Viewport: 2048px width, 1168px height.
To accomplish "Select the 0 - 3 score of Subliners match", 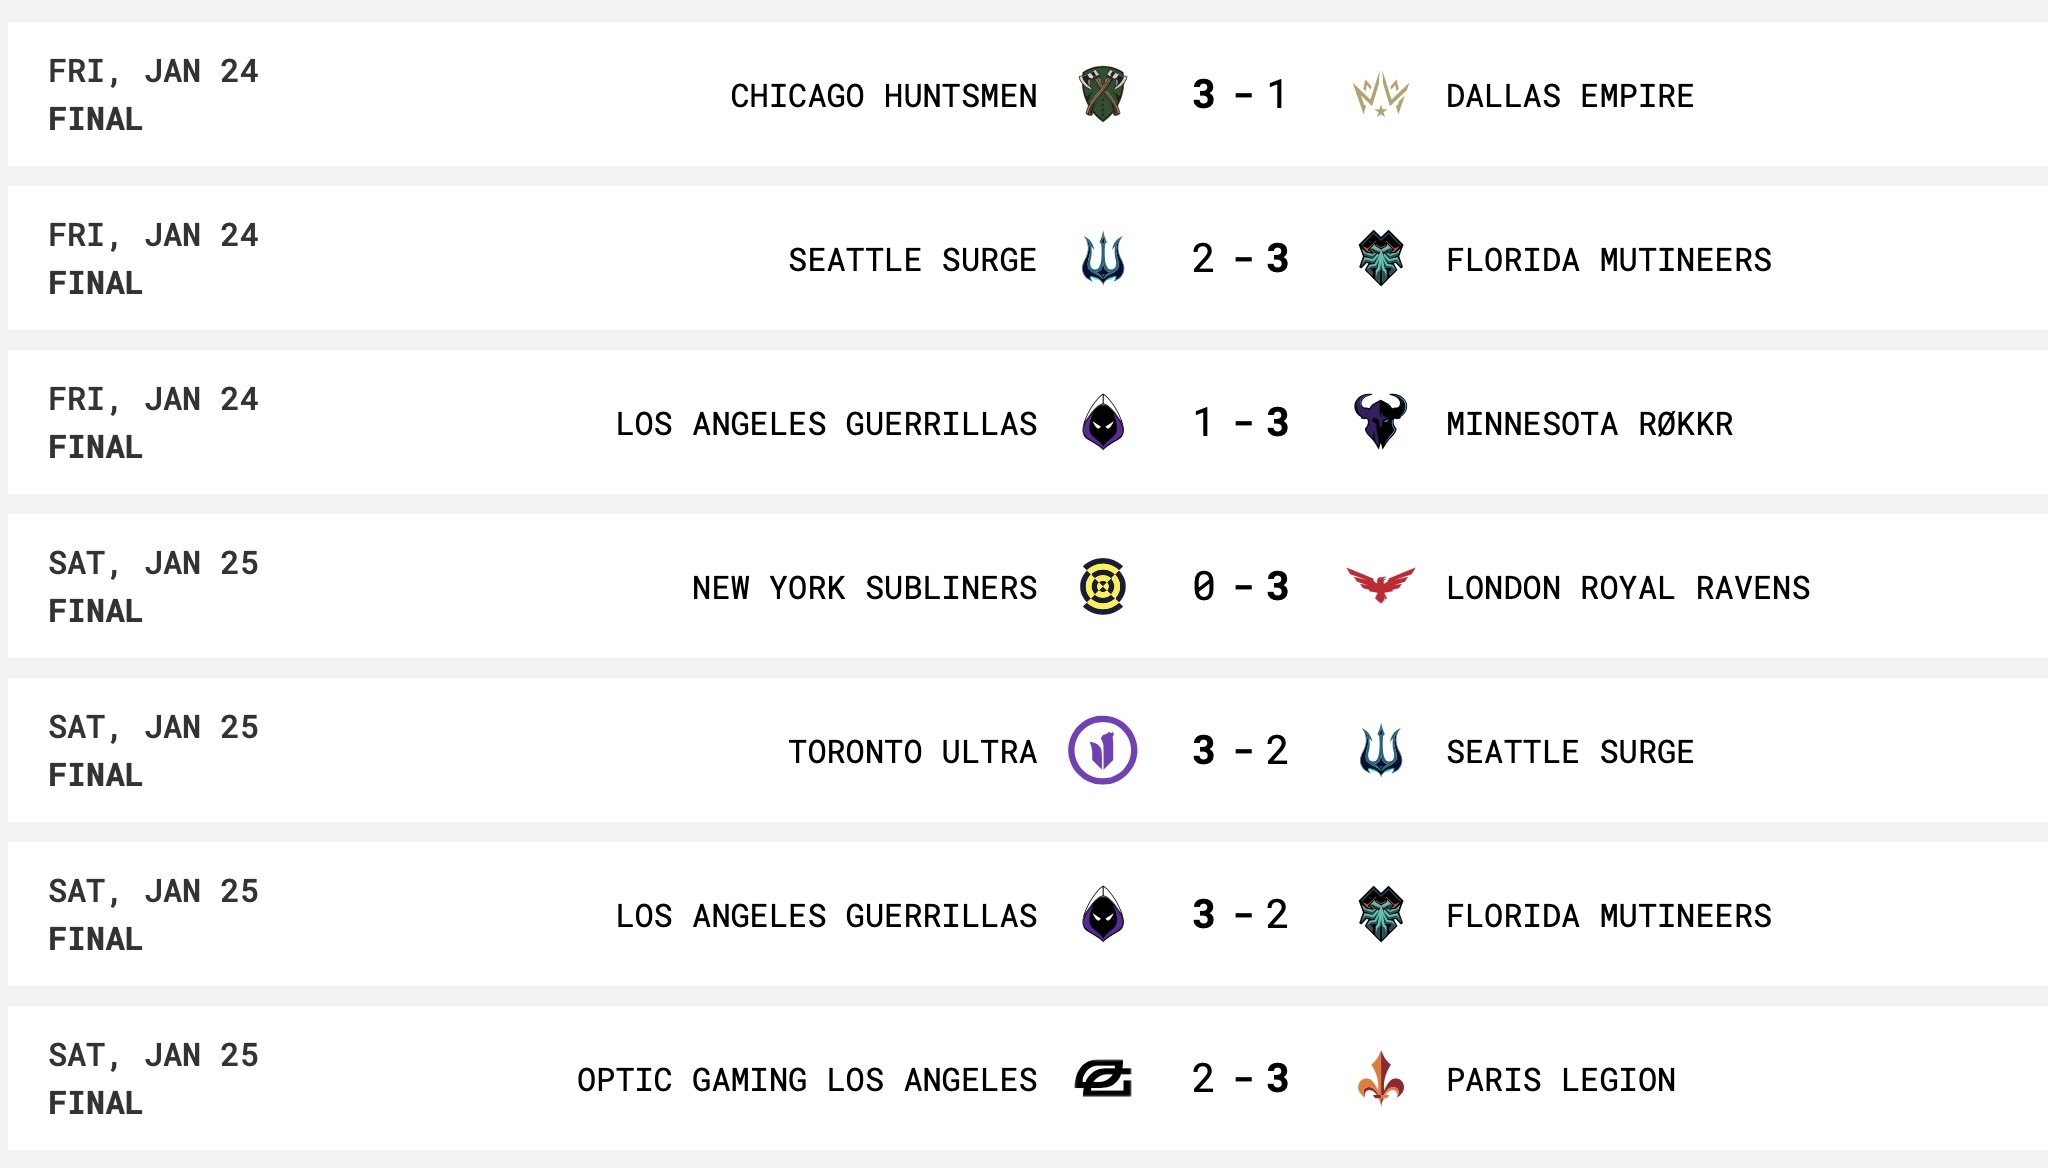I will point(1240,587).
